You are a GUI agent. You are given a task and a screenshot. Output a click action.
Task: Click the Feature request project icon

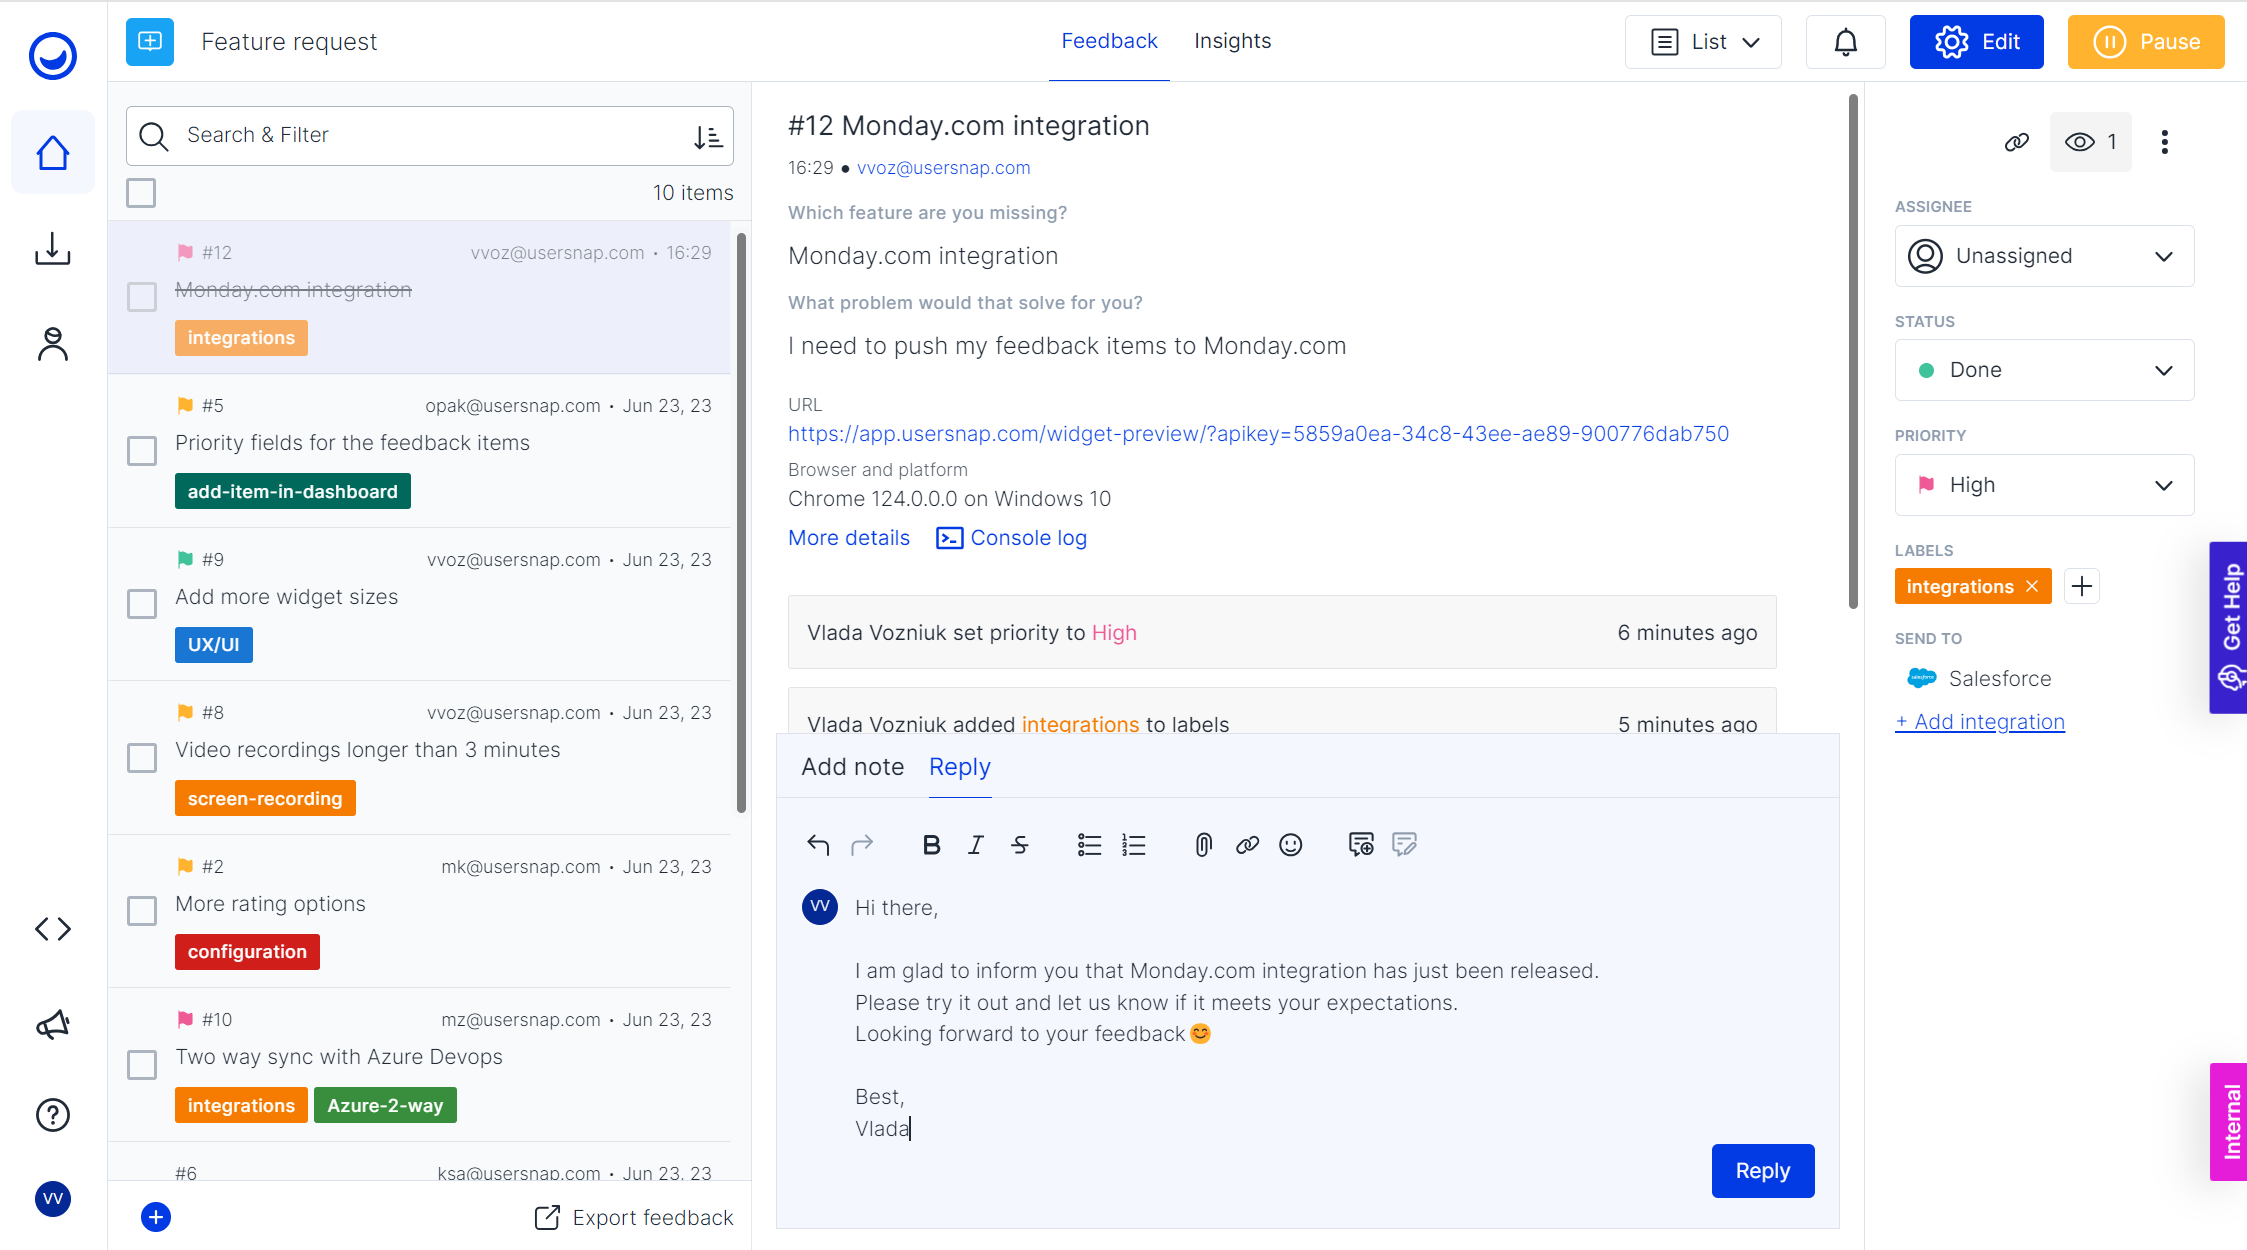[150, 41]
